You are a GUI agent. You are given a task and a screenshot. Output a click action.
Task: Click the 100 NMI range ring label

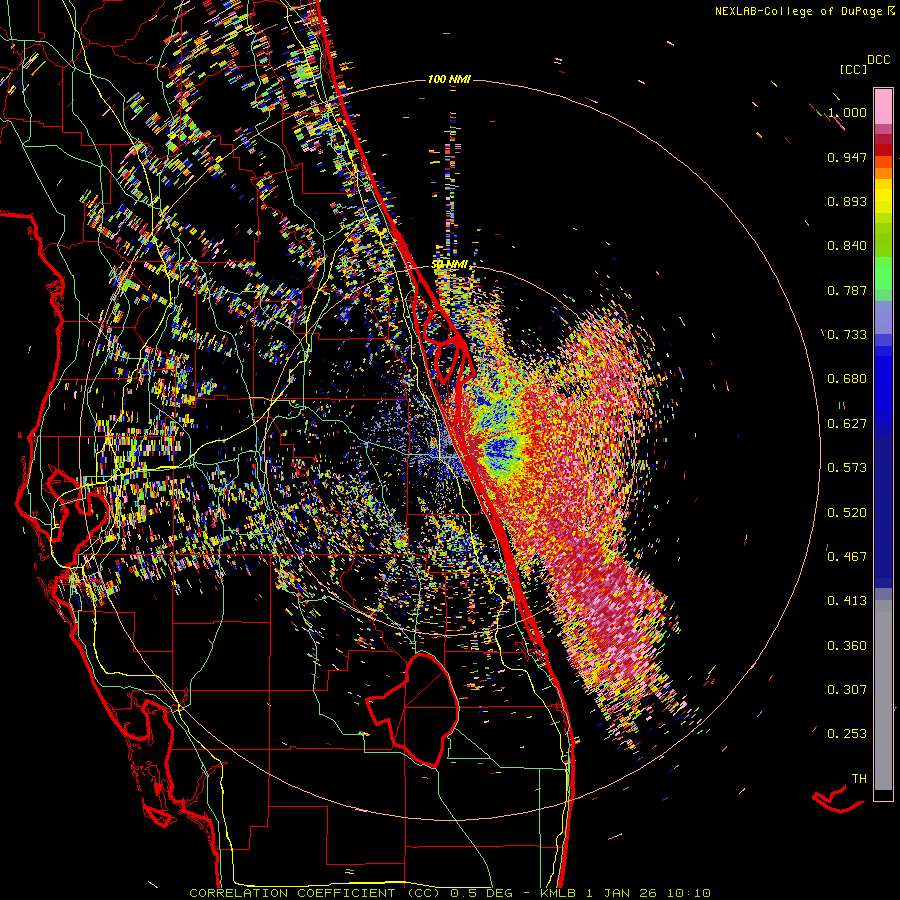pos(449,79)
